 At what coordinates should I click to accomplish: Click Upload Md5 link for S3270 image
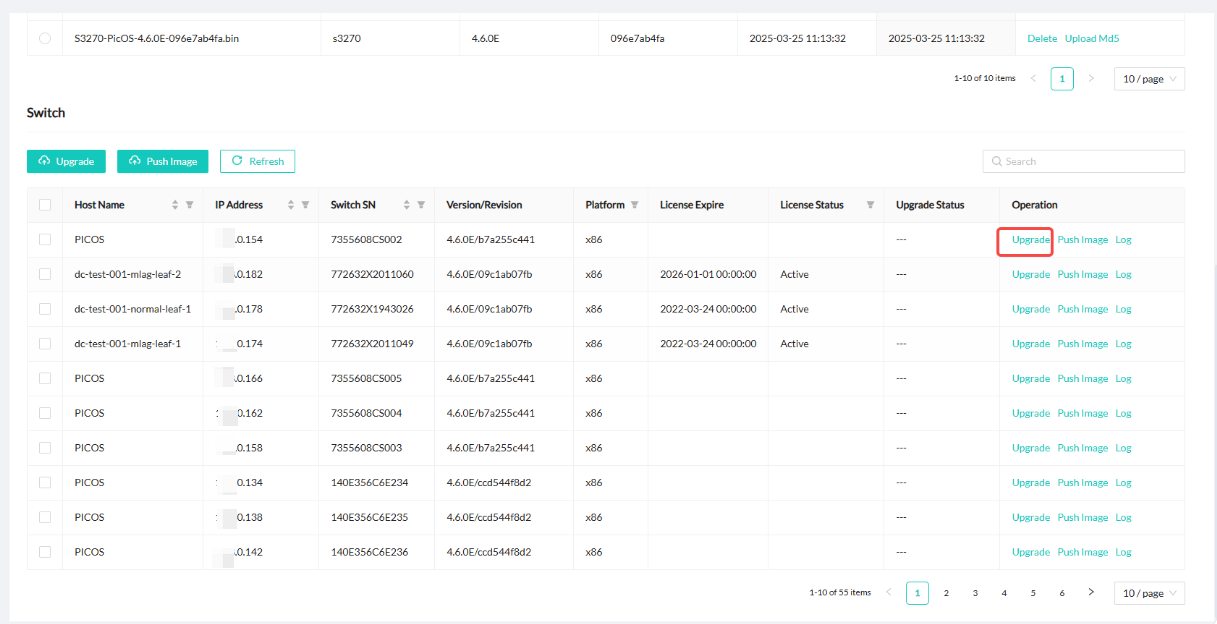pos(1092,39)
